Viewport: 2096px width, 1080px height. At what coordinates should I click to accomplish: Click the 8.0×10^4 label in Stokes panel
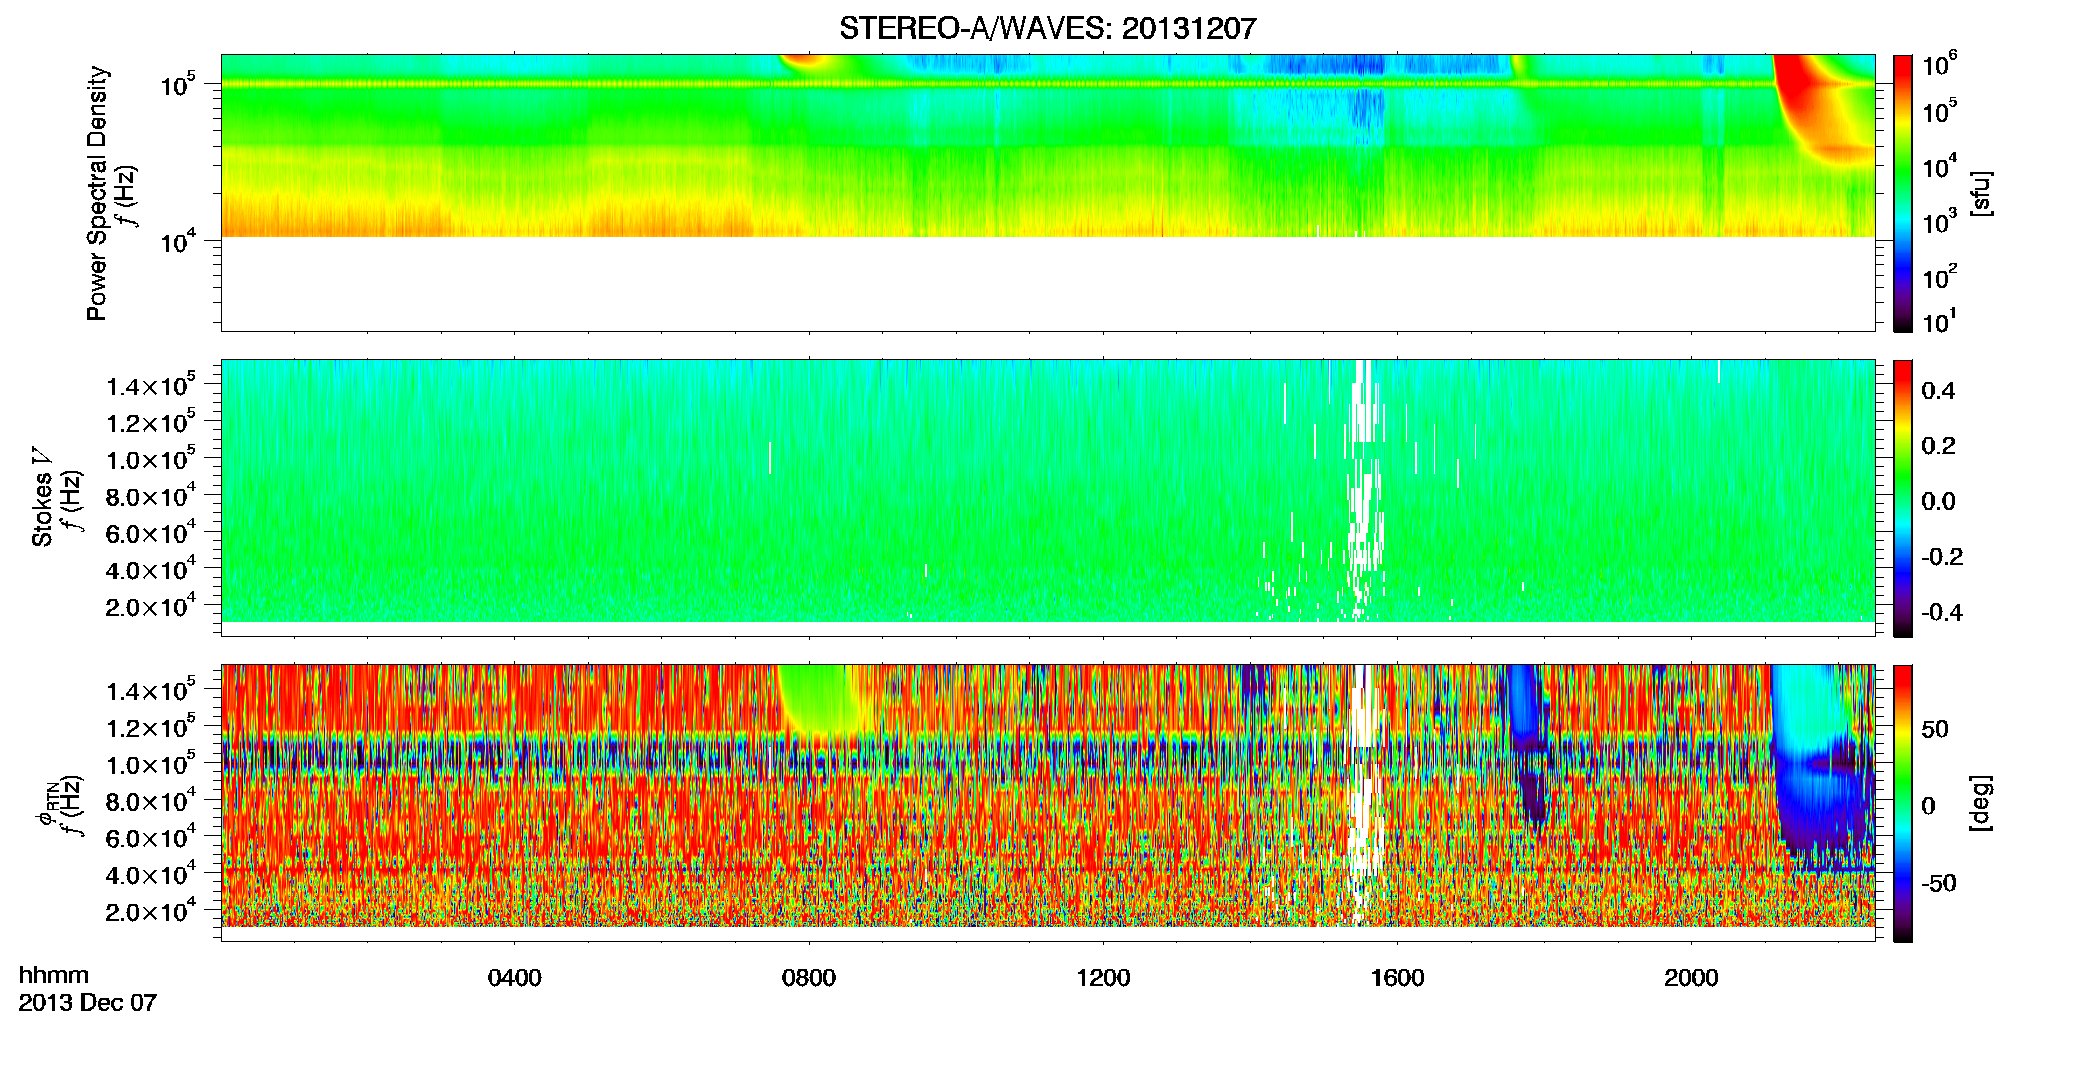click(x=151, y=496)
